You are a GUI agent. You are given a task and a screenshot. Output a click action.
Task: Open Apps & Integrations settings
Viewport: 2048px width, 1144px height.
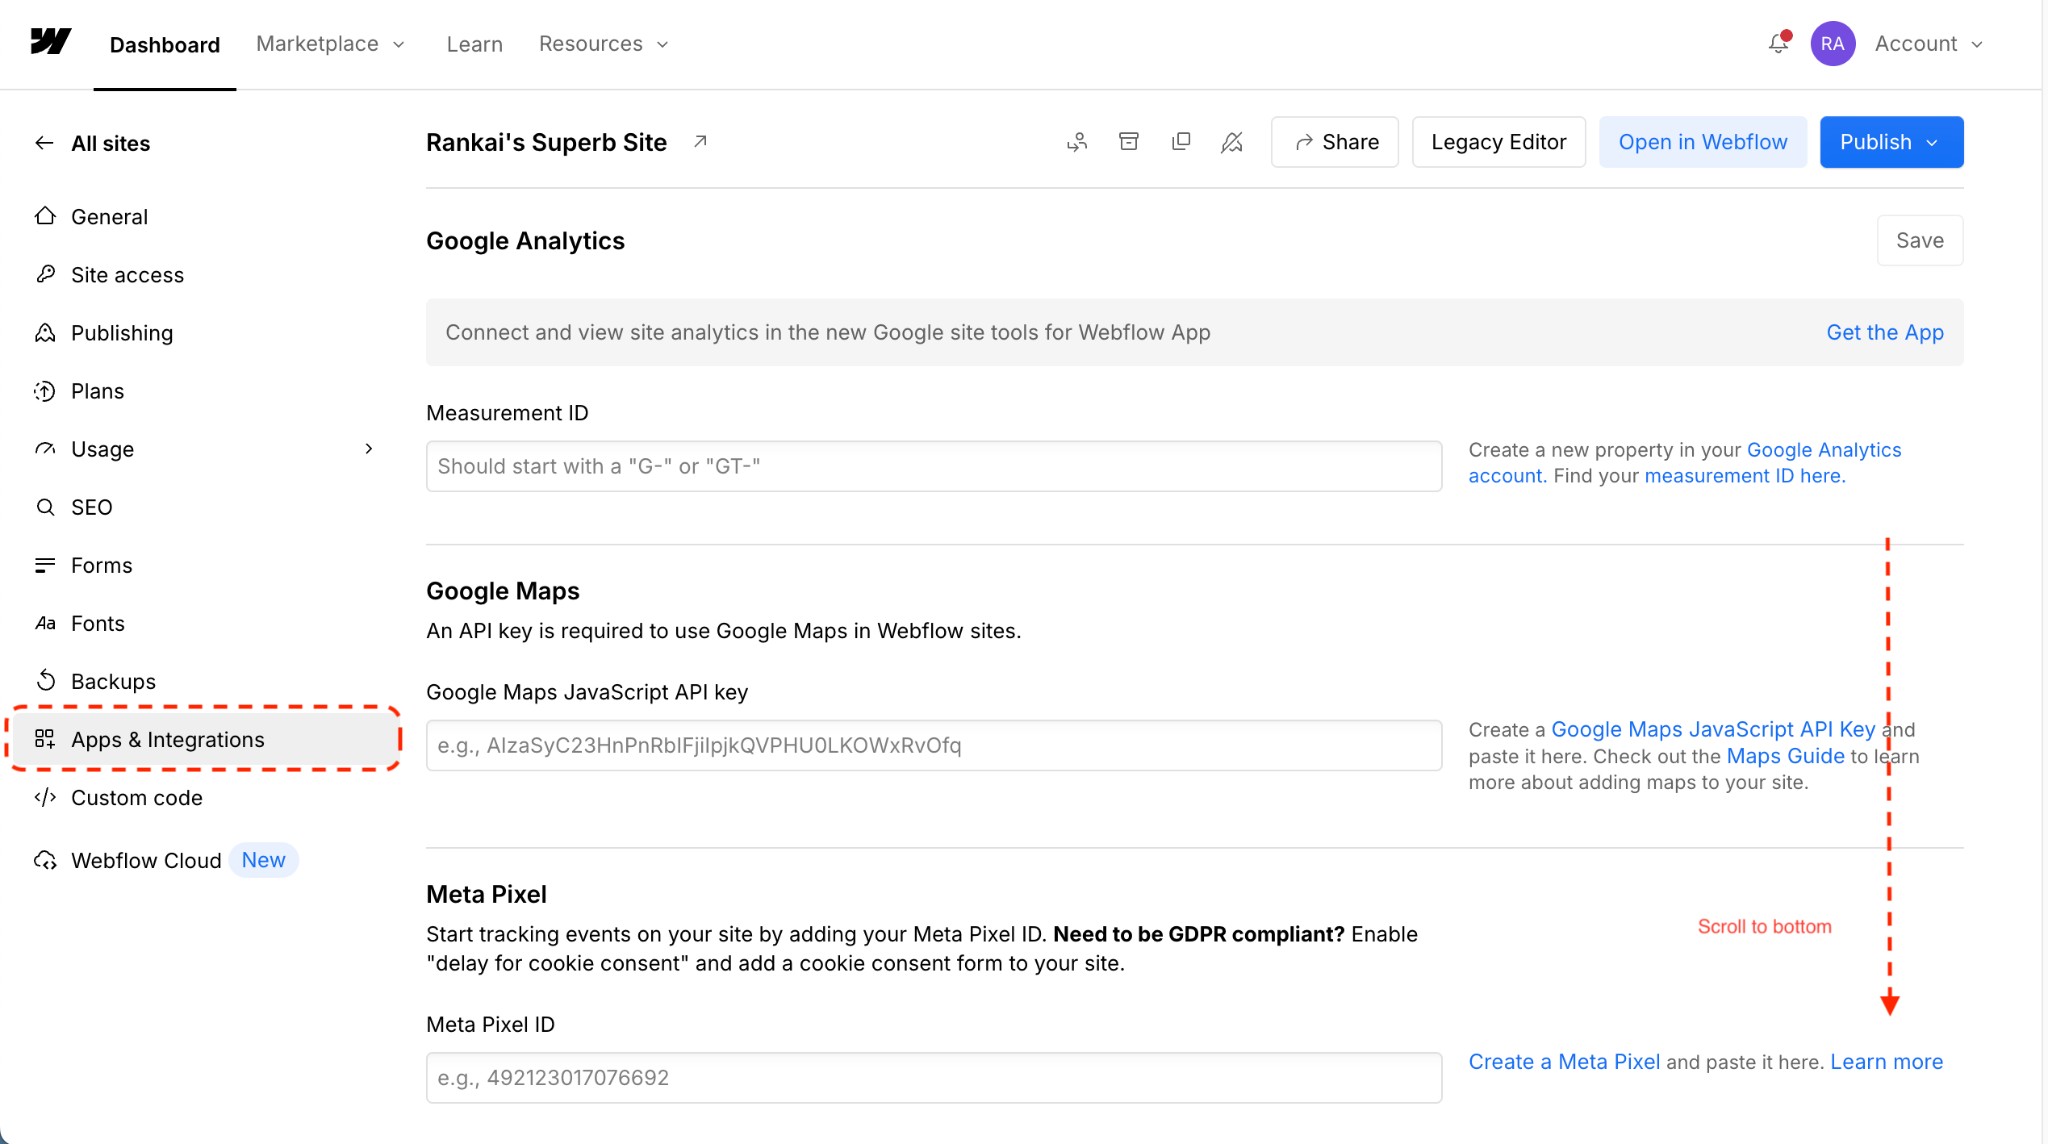click(x=167, y=739)
